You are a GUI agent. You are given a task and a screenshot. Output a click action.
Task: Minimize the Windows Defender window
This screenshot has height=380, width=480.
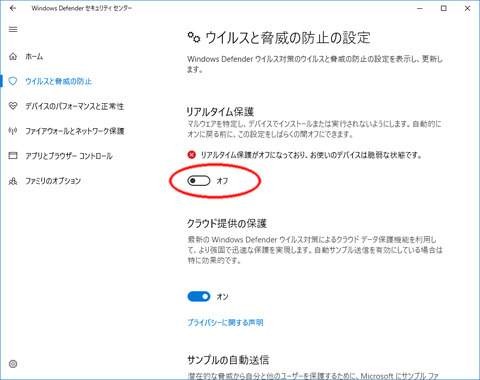pyautogui.click(x=420, y=8)
